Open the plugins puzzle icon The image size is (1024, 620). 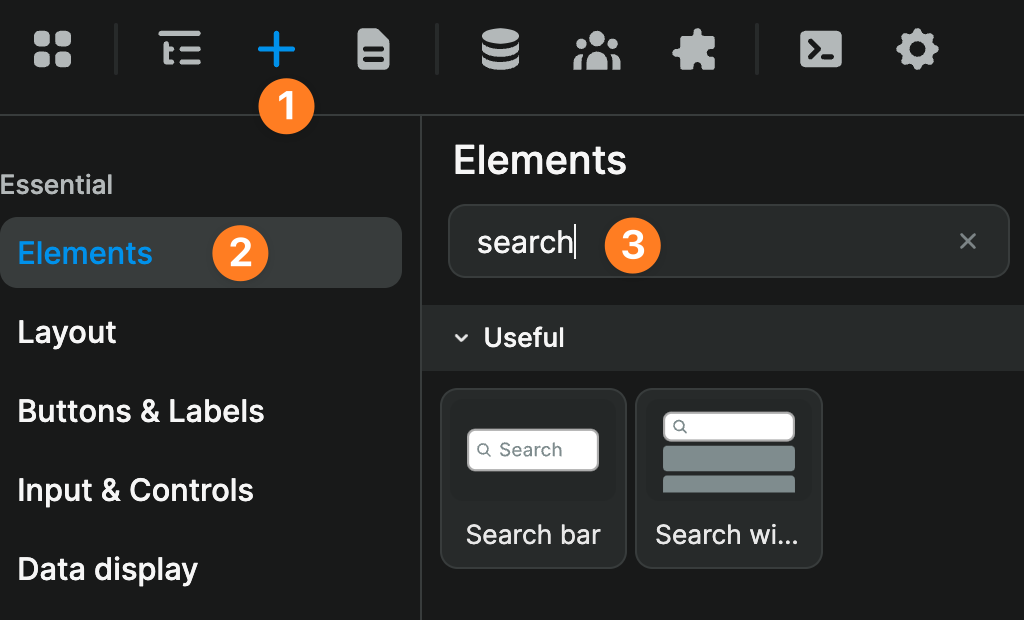coord(694,49)
